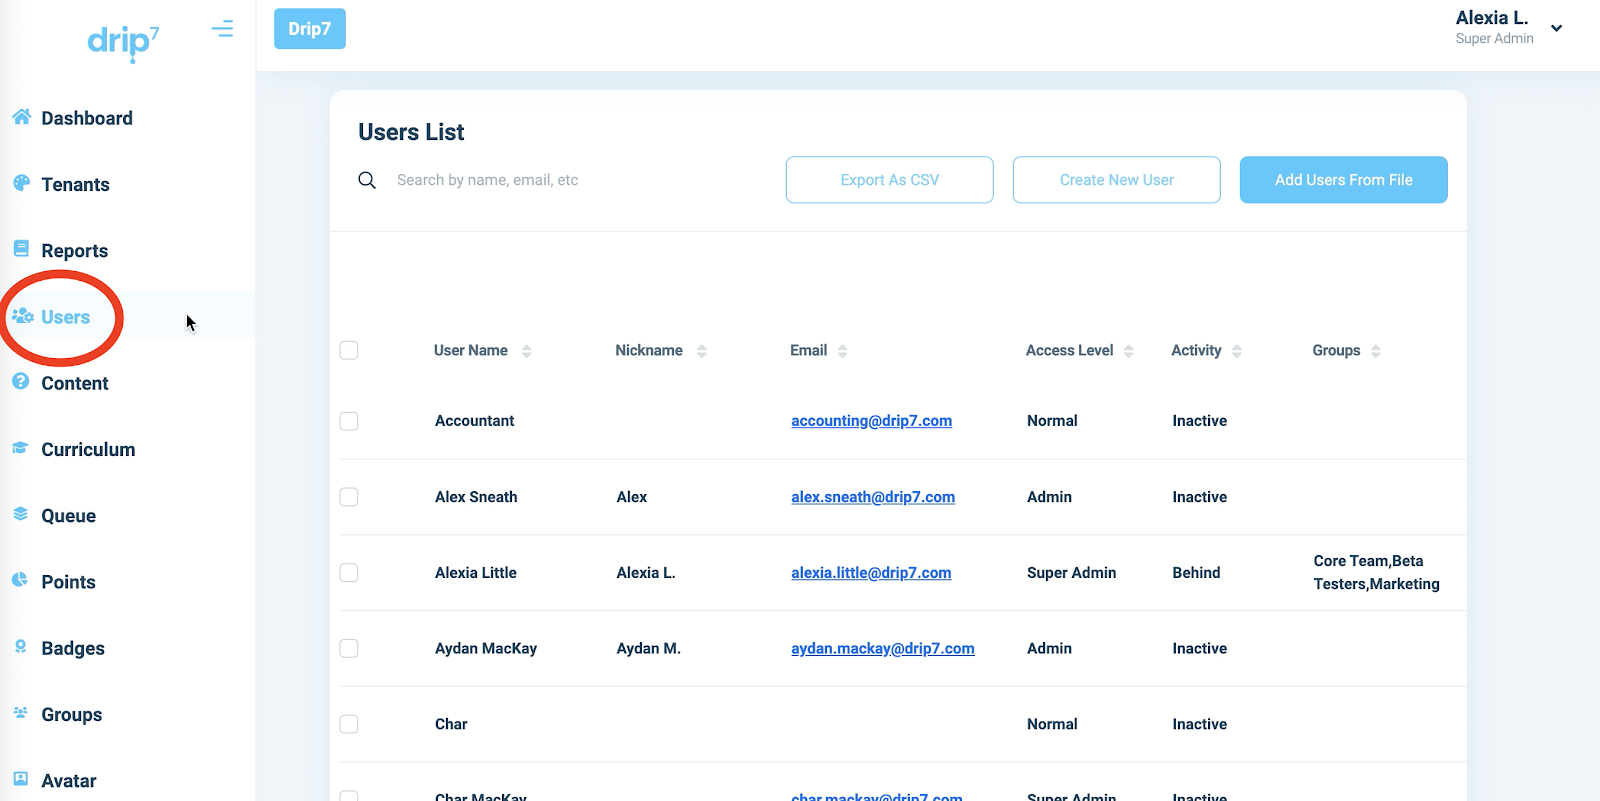Click the Alex nickname cell
The image size is (1600, 801).
pyautogui.click(x=632, y=497)
